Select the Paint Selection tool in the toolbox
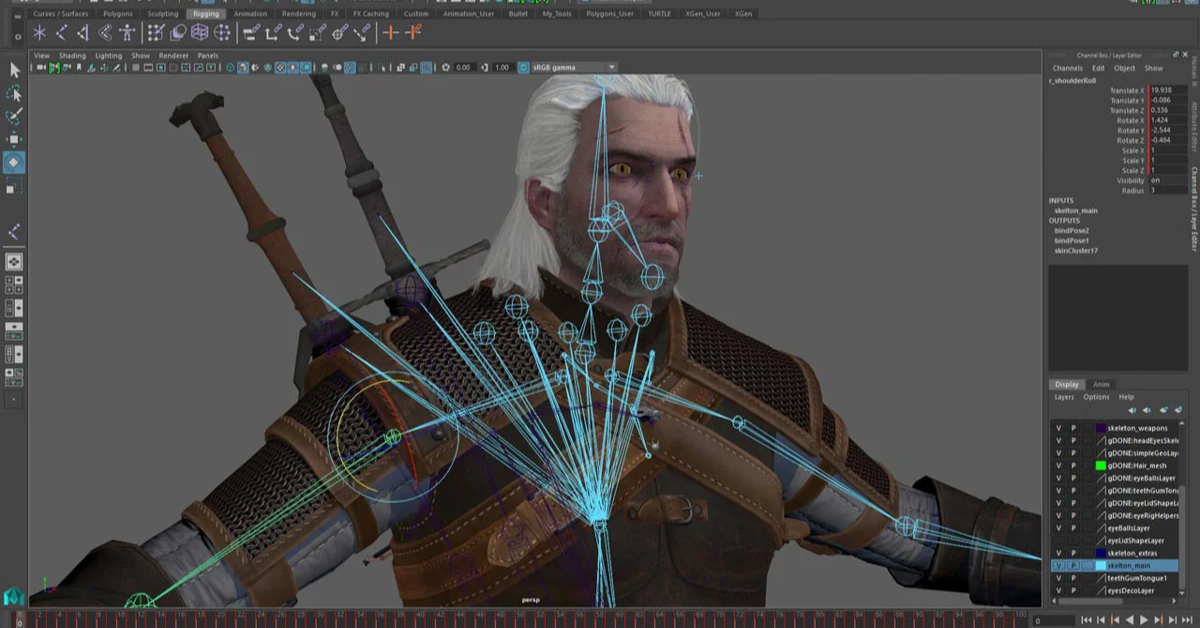The width and height of the screenshot is (1200, 628). pyautogui.click(x=14, y=114)
